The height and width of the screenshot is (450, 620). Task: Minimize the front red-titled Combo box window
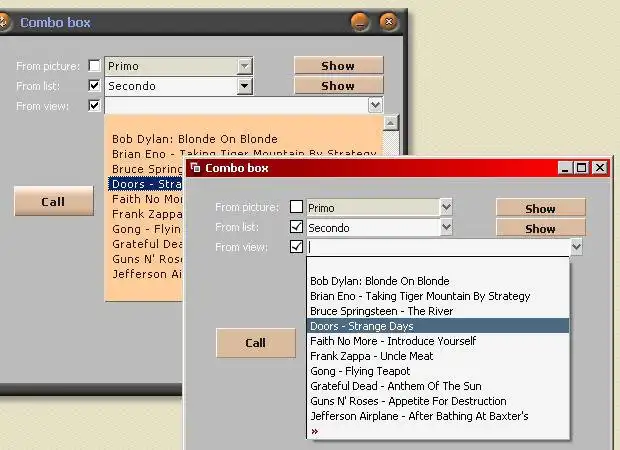click(x=565, y=168)
